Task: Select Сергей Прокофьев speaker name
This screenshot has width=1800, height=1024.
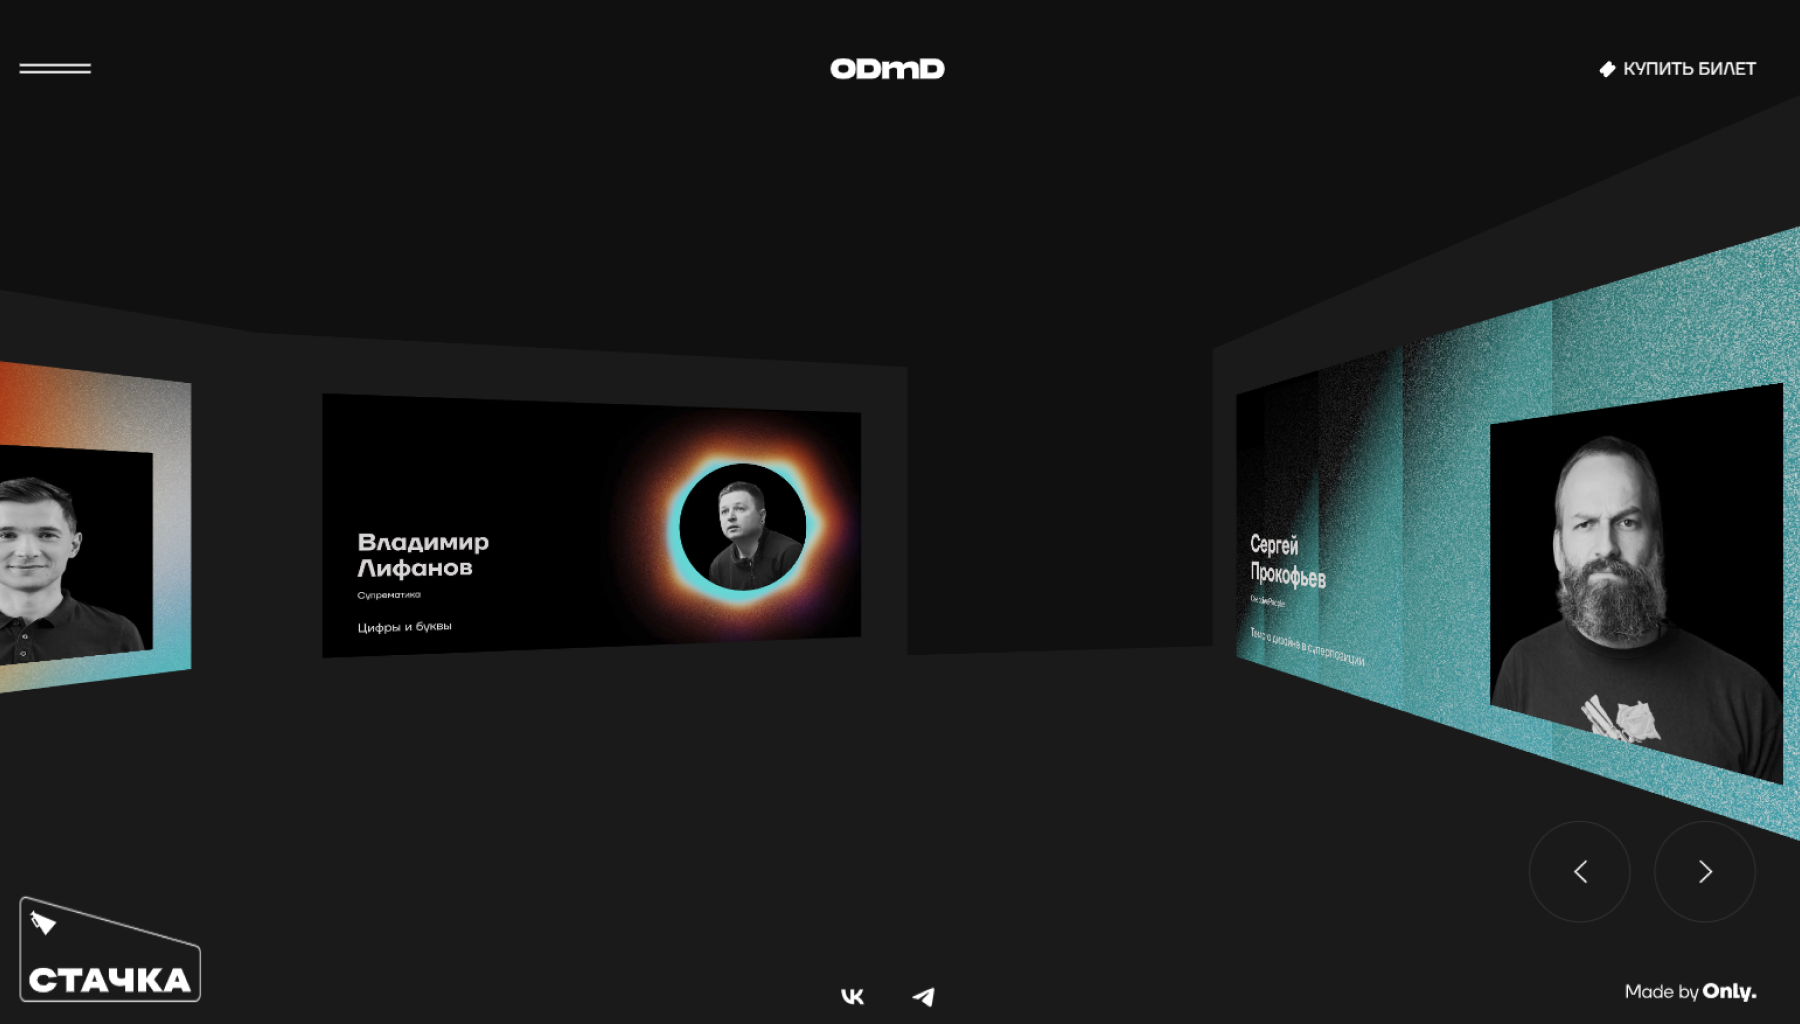Action: coord(1286,560)
